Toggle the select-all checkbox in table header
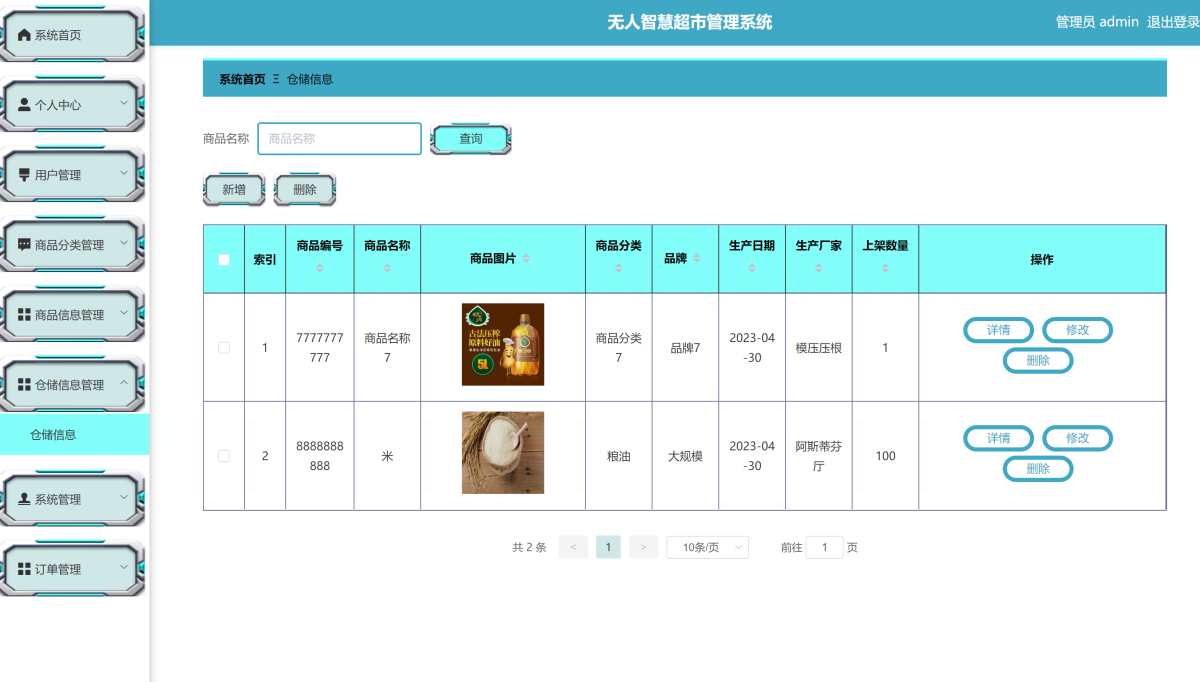Image resolution: width=1200 pixels, height=682 pixels. click(x=224, y=260)
